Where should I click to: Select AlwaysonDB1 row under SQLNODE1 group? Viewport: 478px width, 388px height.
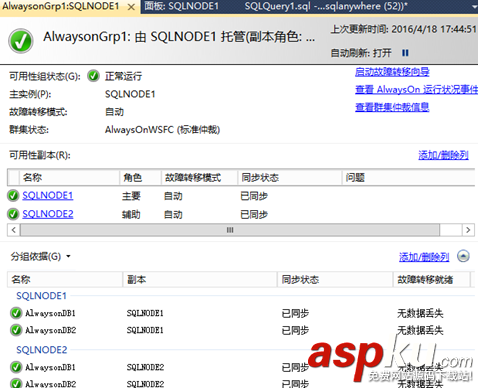pyautogui.click(x=241, y=313)
